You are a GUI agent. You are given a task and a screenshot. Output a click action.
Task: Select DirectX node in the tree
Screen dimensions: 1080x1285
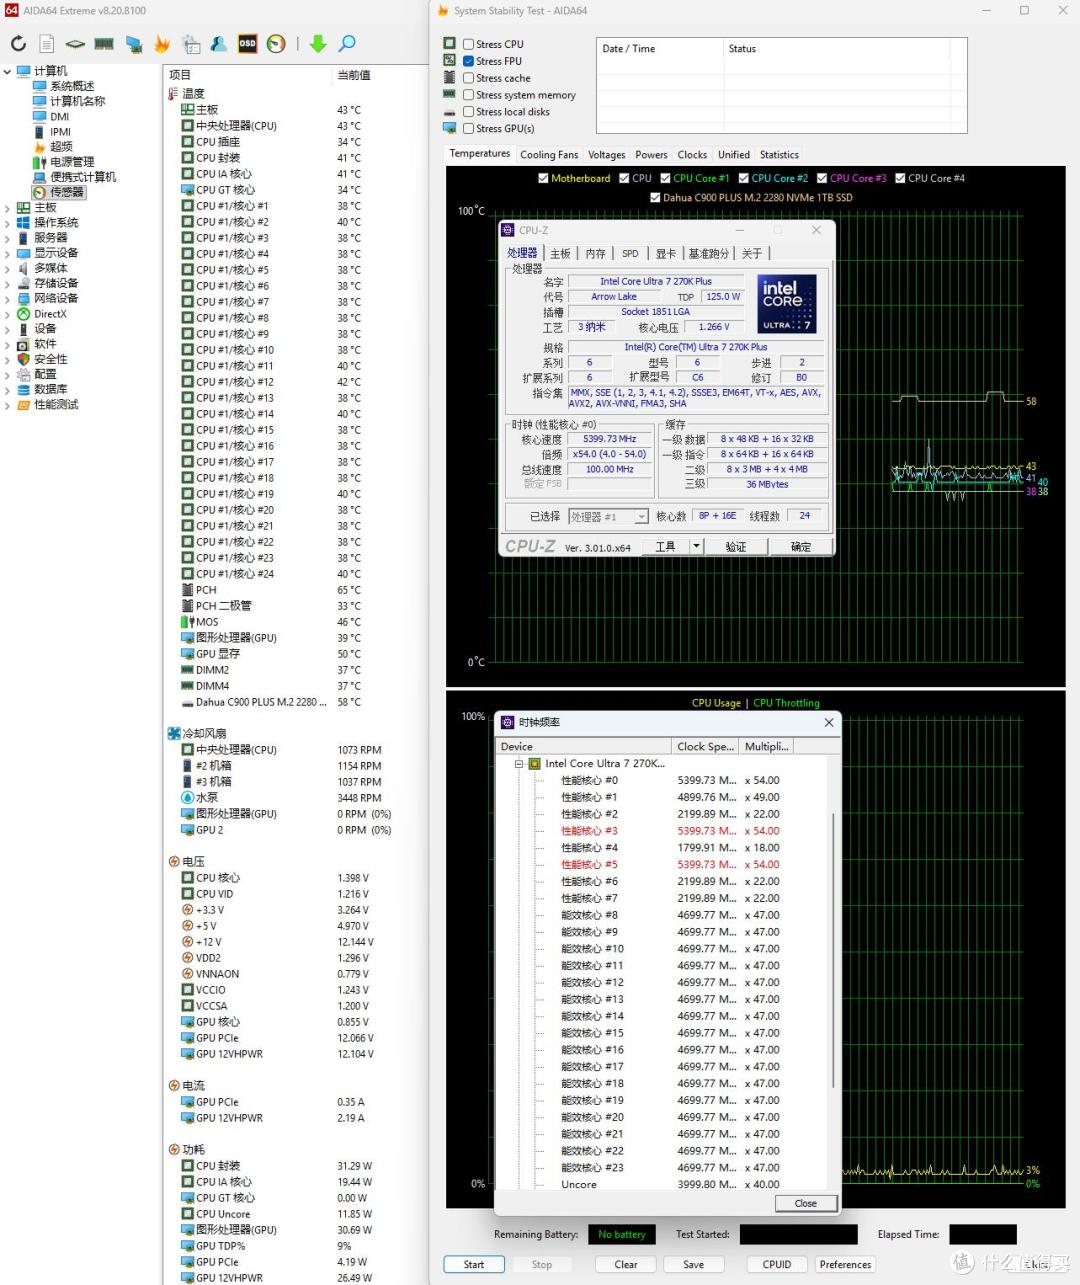50,314
